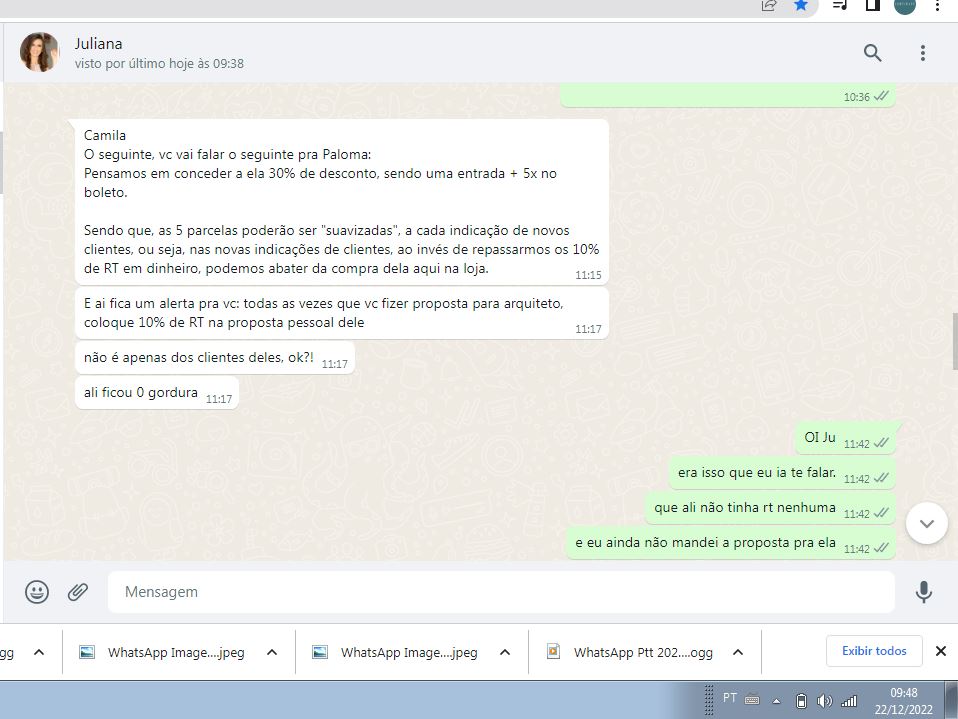This screenshot has height=719, width=958.
Task: Expand options for WhatsApp Ptt ogg download
Action: point(738,652)
